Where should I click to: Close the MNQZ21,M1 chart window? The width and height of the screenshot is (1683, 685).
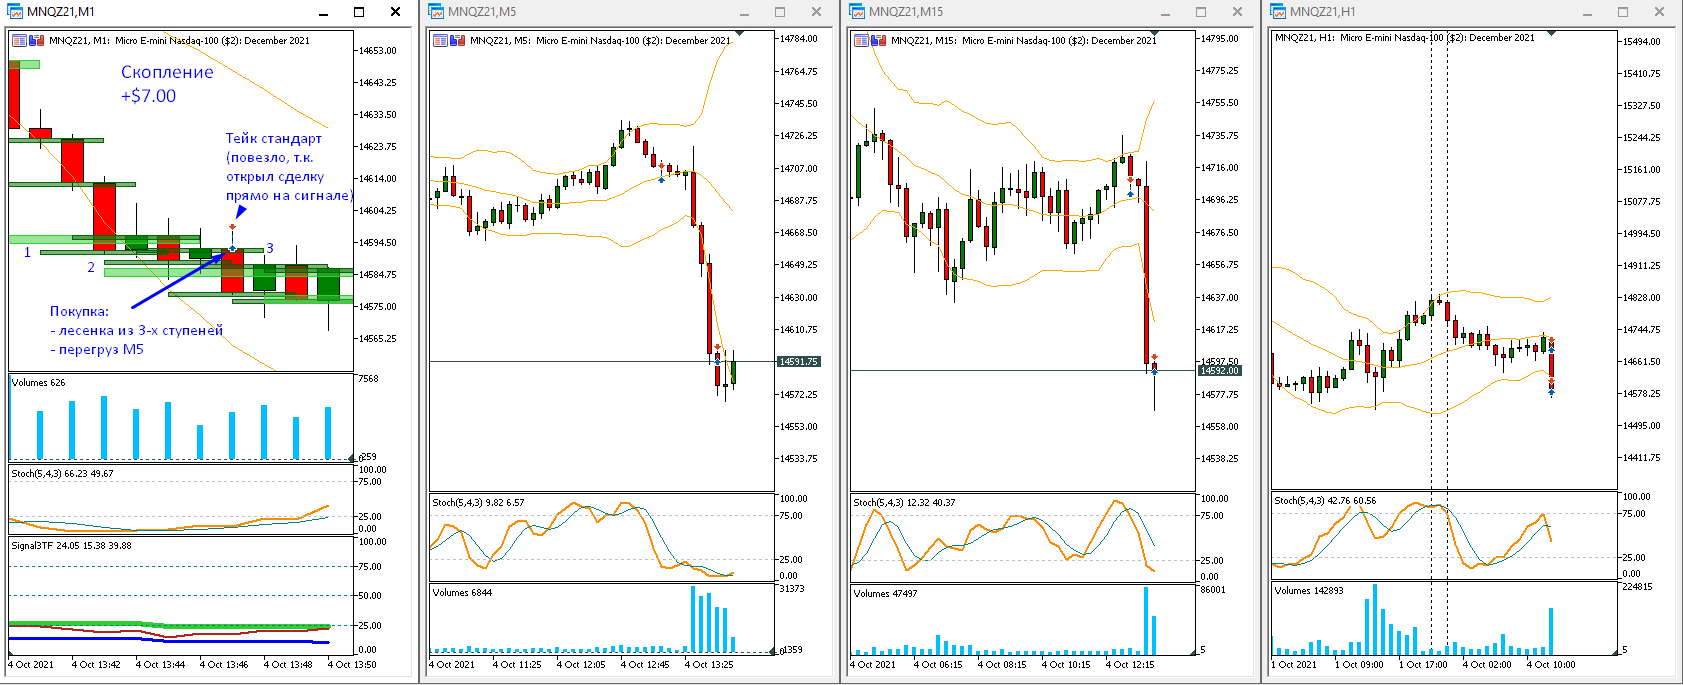click(395, 12)
